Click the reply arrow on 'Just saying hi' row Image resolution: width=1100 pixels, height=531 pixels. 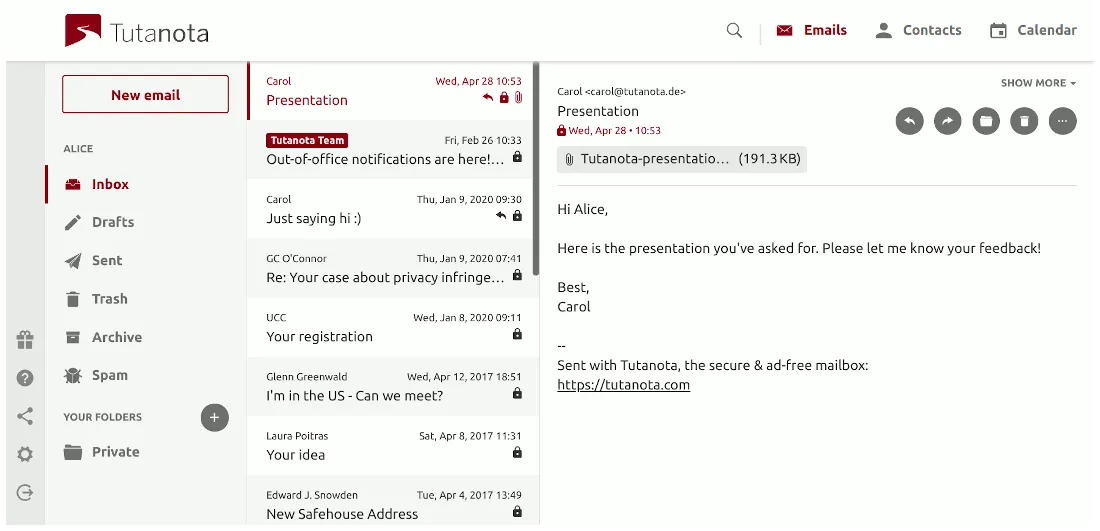click(501, 215)
